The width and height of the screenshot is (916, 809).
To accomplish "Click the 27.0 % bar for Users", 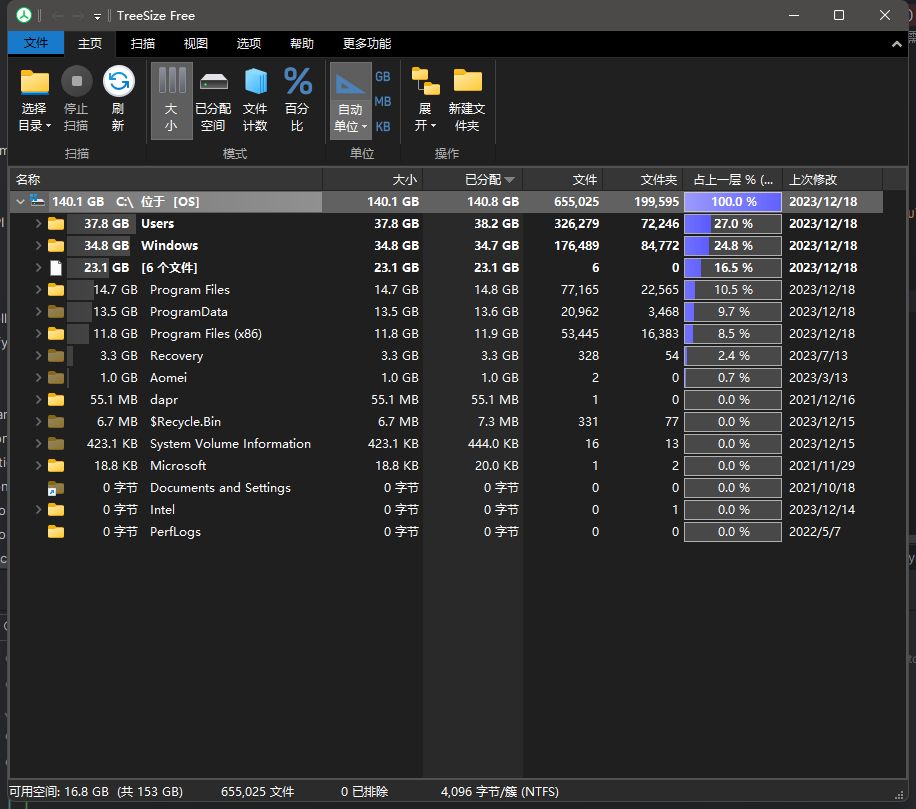I will click(733, 224).
